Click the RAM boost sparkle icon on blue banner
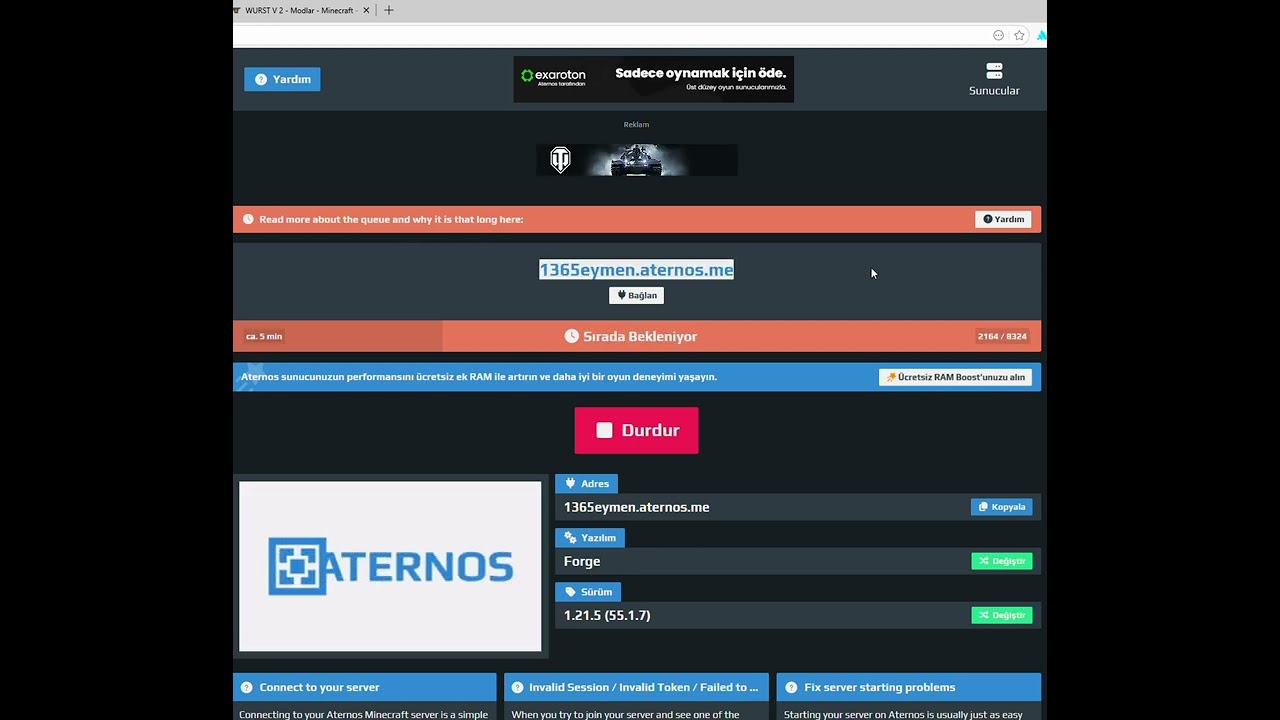1280x720 pixels. coord(251,377)
